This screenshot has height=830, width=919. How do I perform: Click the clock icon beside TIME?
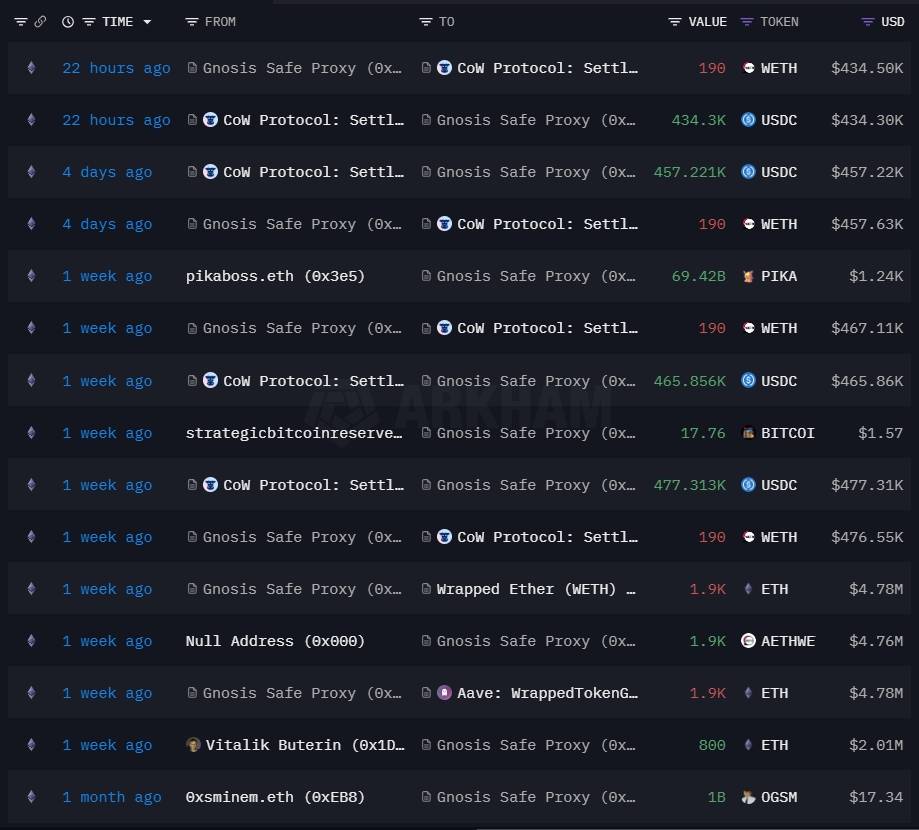(68, 22)
